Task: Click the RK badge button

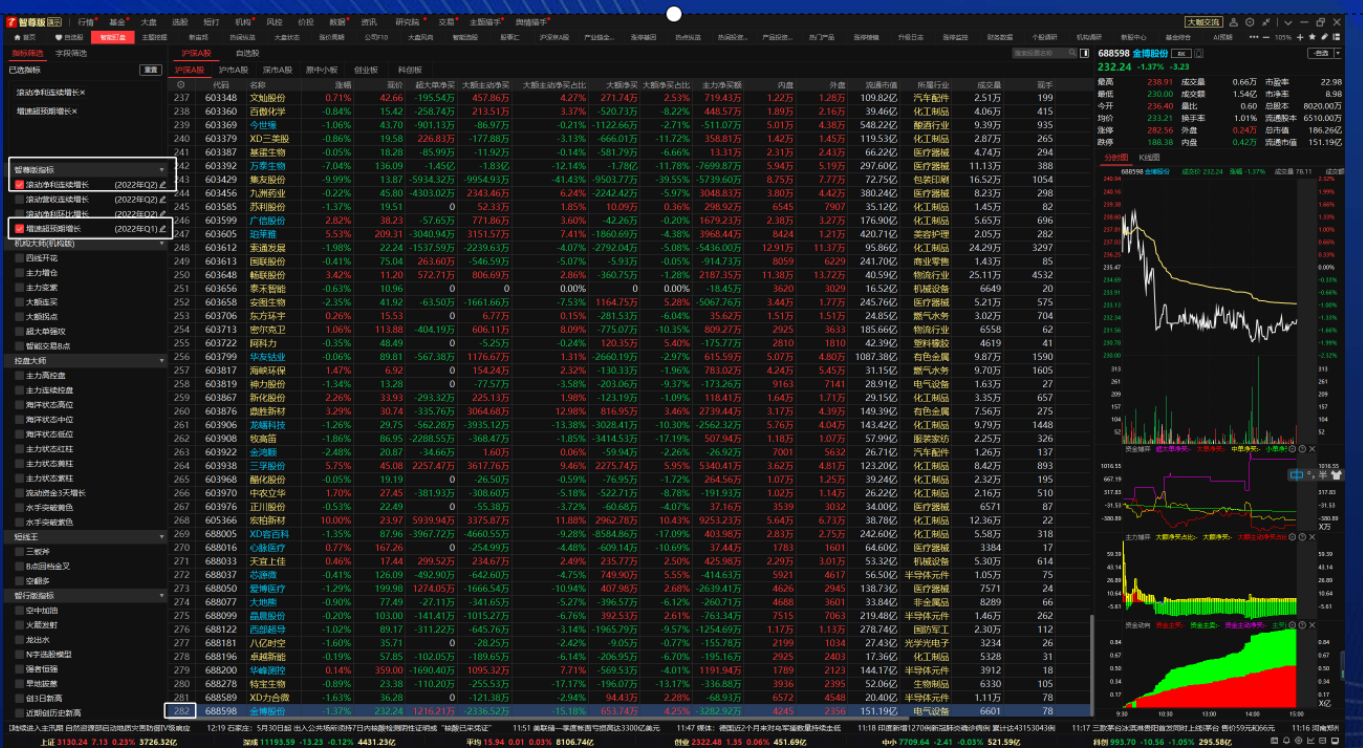Action: [1181, 53]
